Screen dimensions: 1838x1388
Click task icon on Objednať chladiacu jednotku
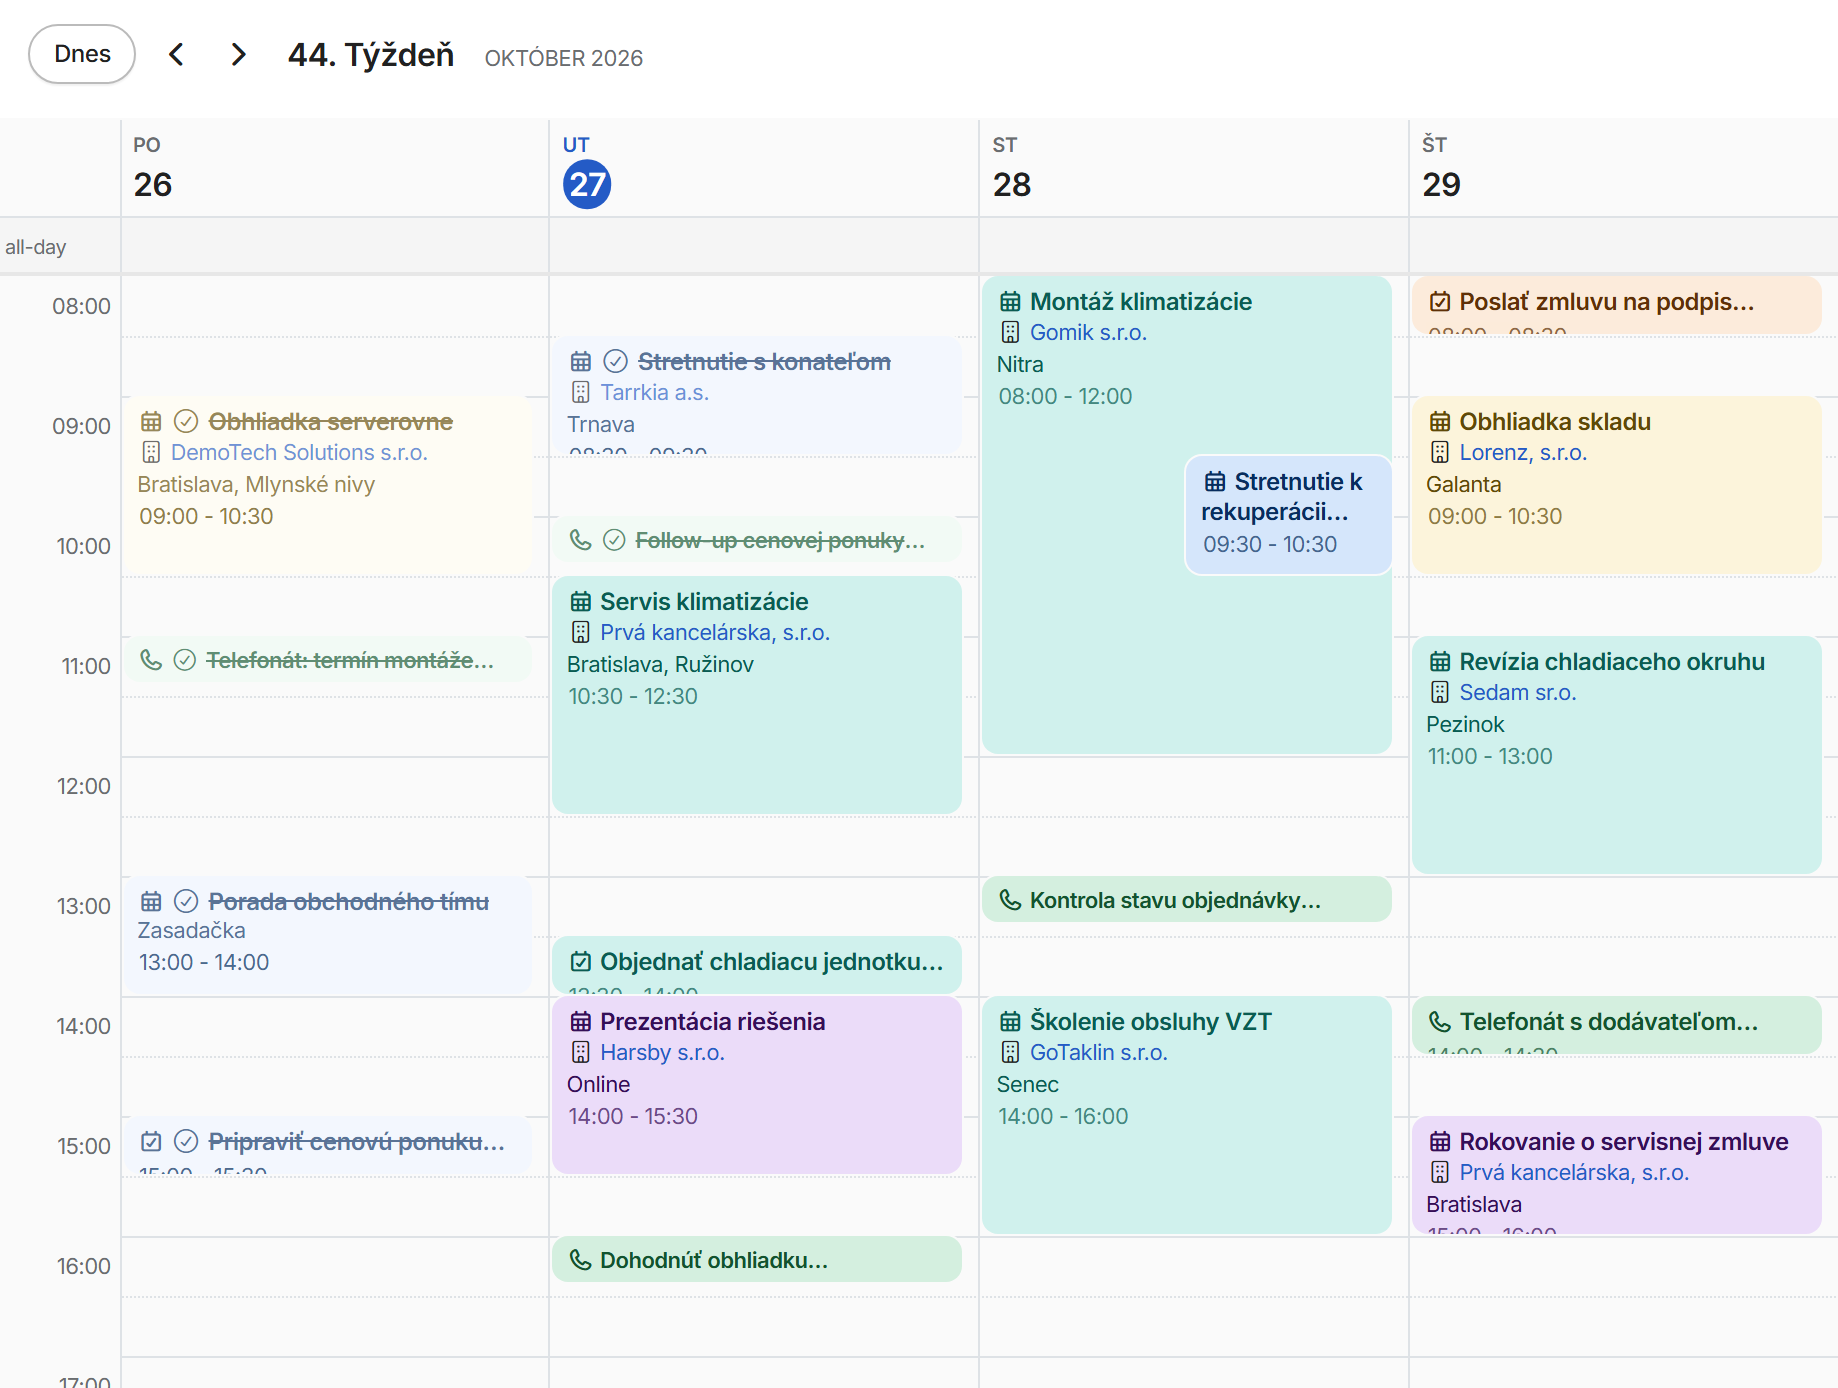[x=581, y=961]
